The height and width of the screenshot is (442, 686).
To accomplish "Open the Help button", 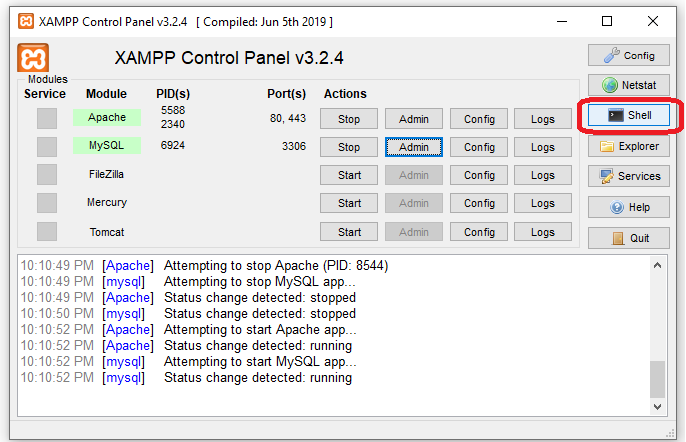I will point(629,207).
